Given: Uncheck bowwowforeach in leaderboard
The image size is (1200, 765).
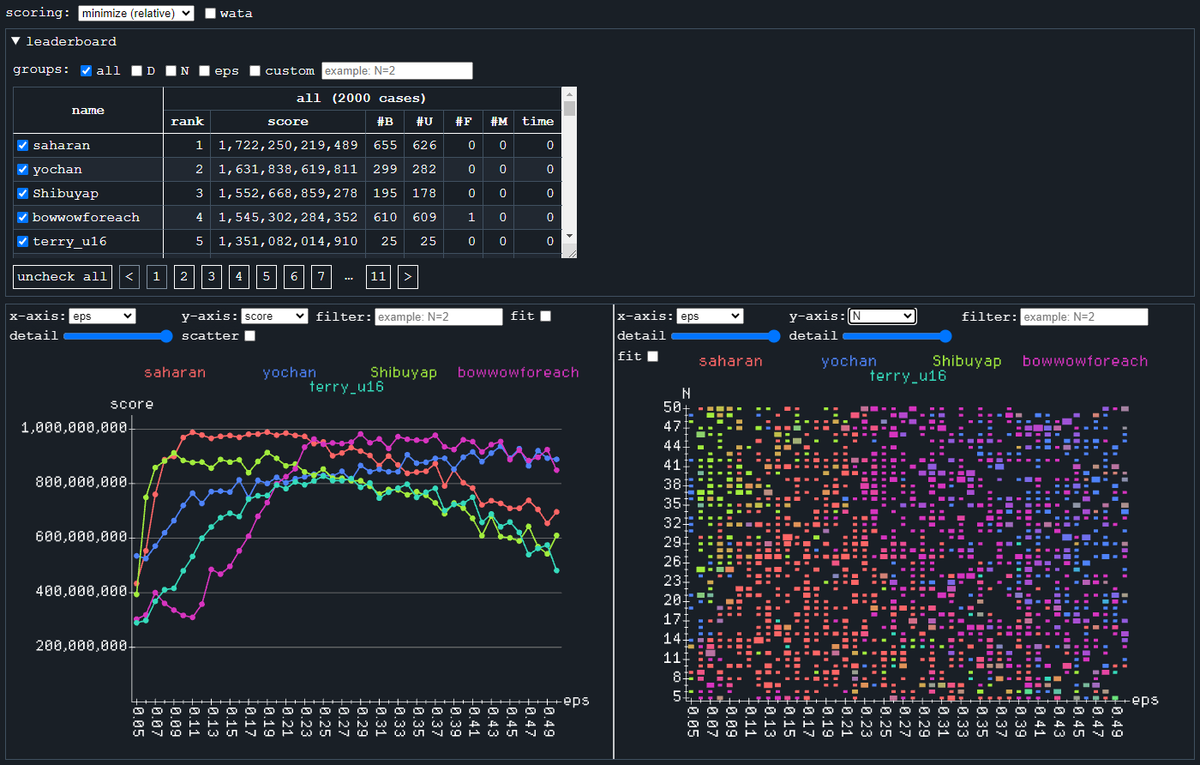Looking at the screenshot, I should click(23, 217).
